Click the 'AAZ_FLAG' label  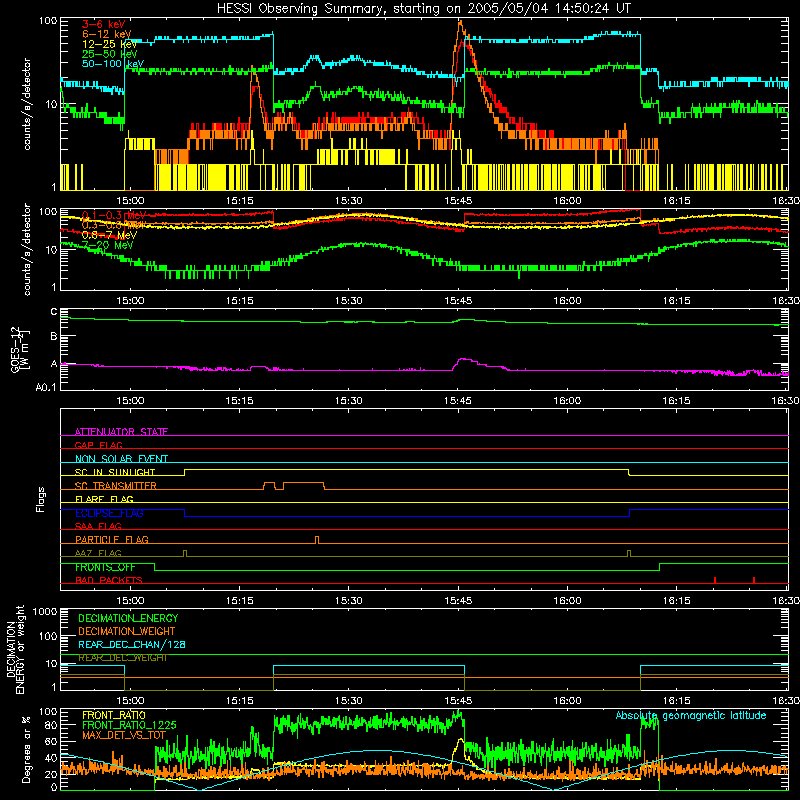pyautogui.click(x=98, y=553)
